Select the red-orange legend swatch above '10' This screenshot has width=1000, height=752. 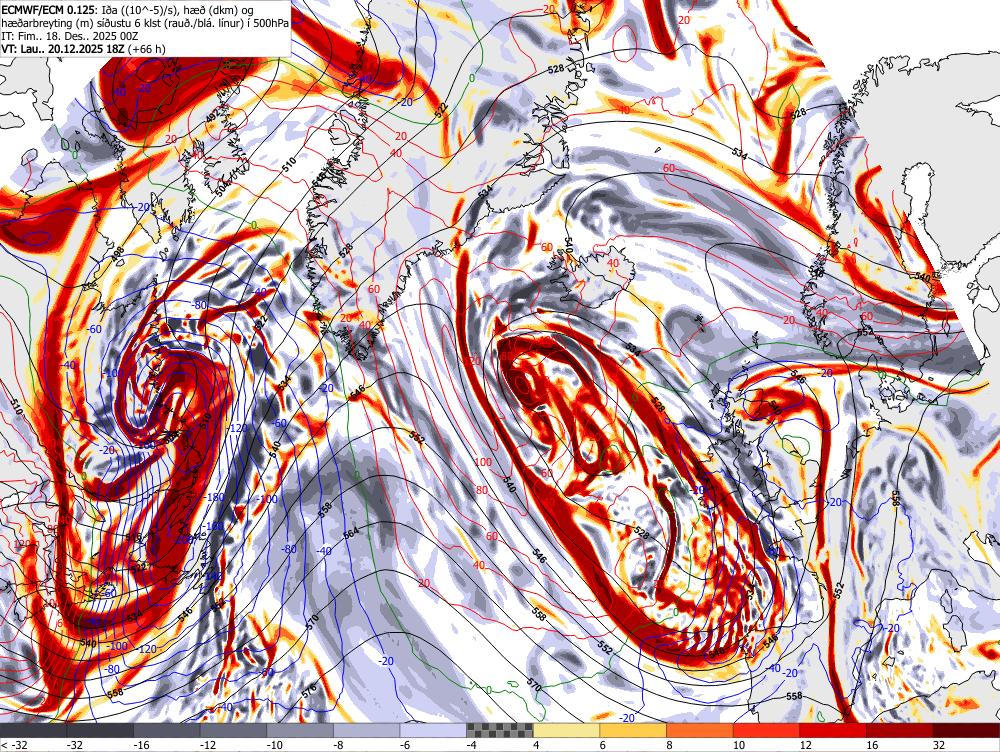[766, 730]
